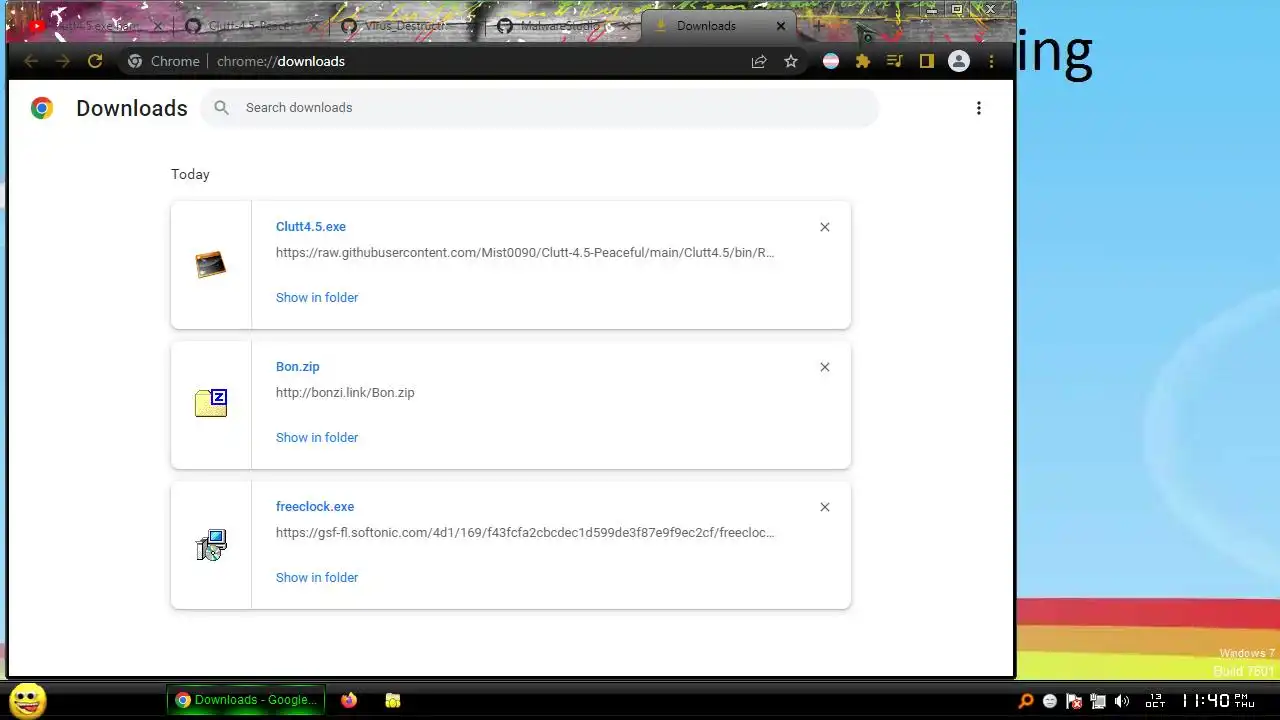Click the taskbar clock showing 11:40
This screenshot has width=1280, height=720.
[1218, 701]
